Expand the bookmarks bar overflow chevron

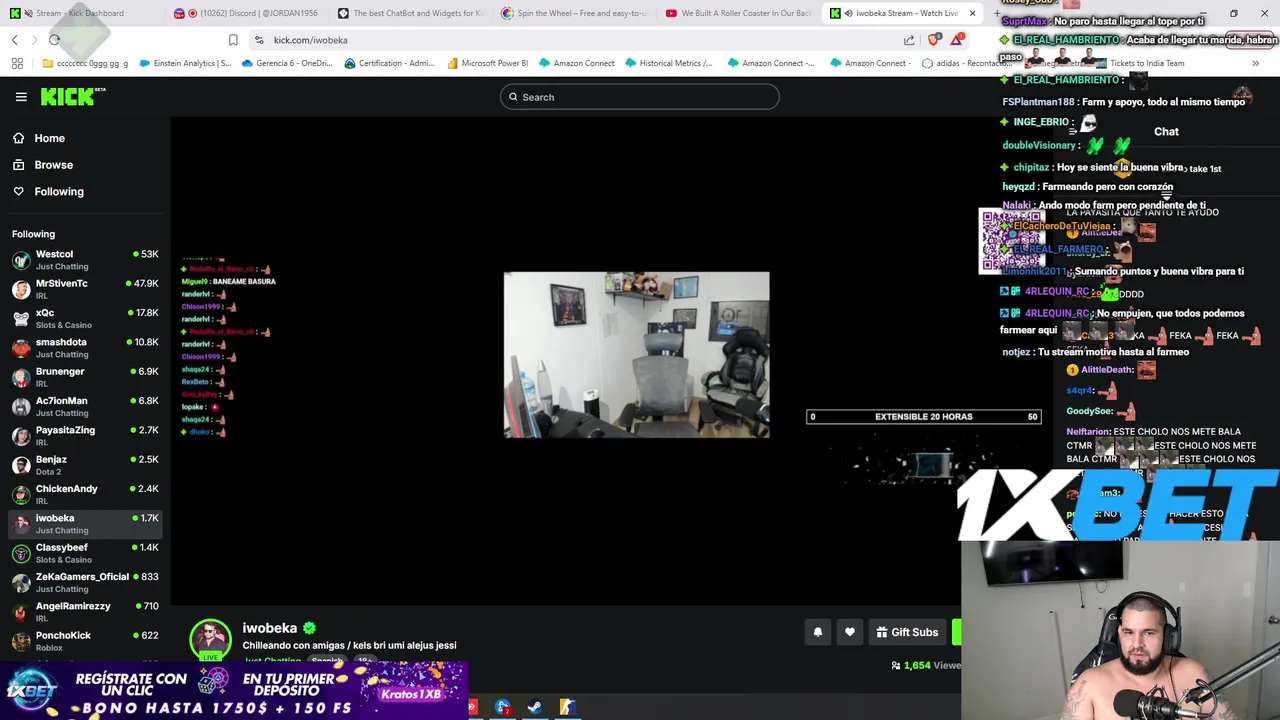[x=1256, y=63]
